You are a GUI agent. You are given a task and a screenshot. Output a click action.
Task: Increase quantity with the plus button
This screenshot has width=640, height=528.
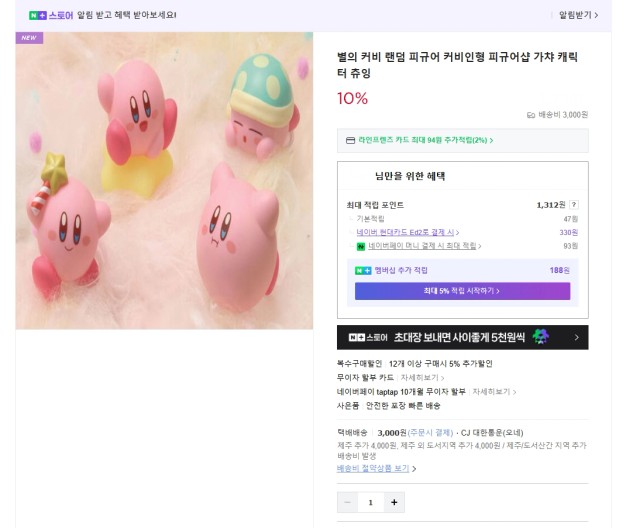394,502
